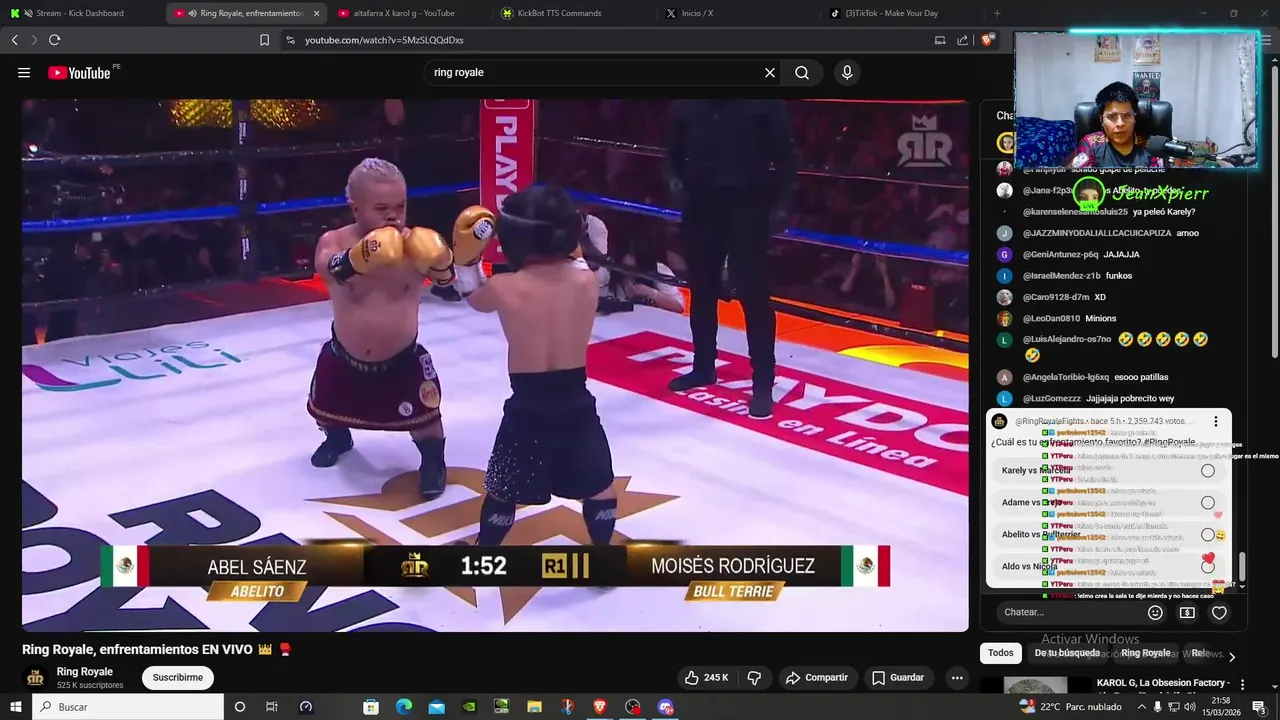Click the browser address bar URL
The height and width of the screenshot is (720, 1280).
[x=384, y=40]
